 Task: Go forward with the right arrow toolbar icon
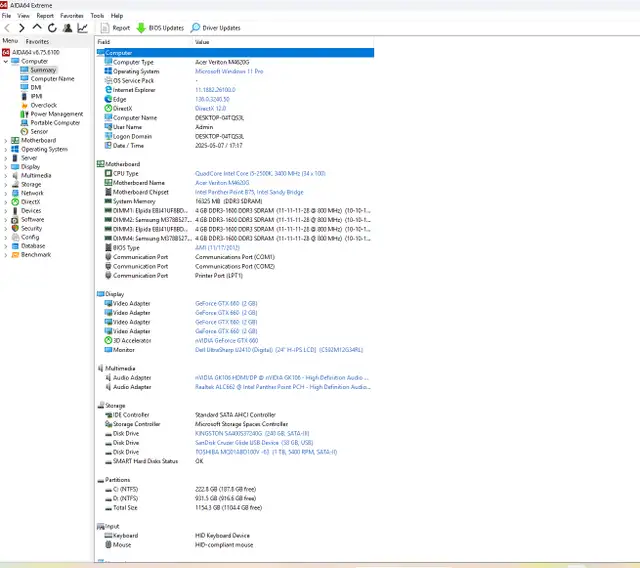22,28
